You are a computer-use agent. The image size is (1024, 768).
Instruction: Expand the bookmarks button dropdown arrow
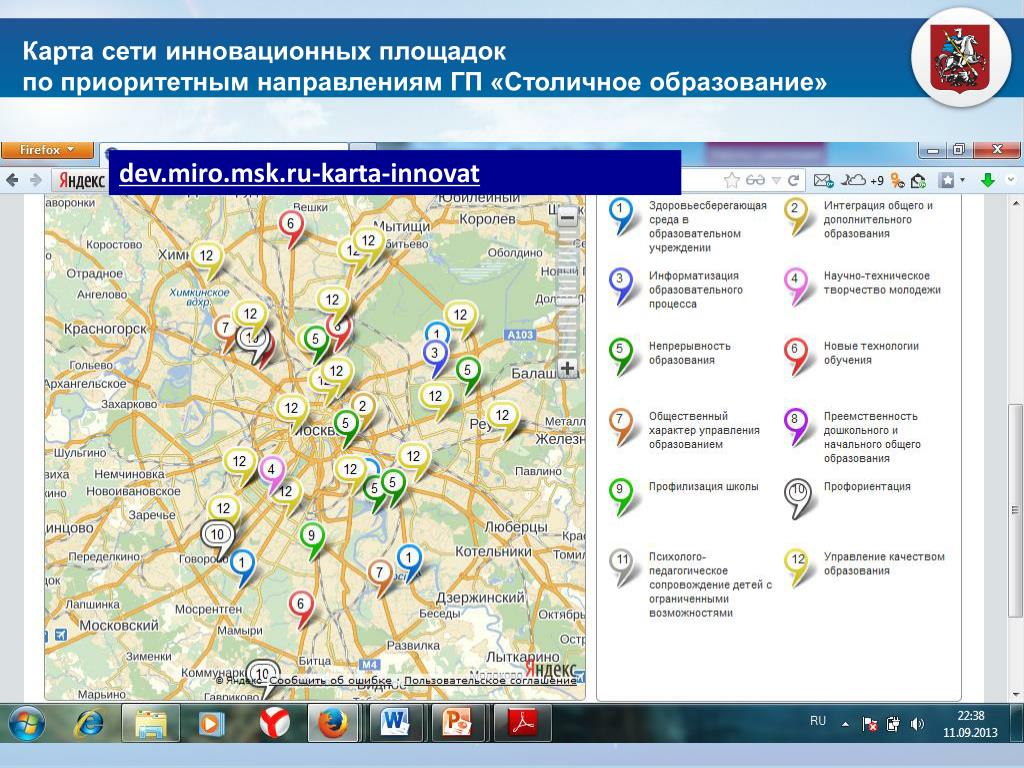click(962, 181)
